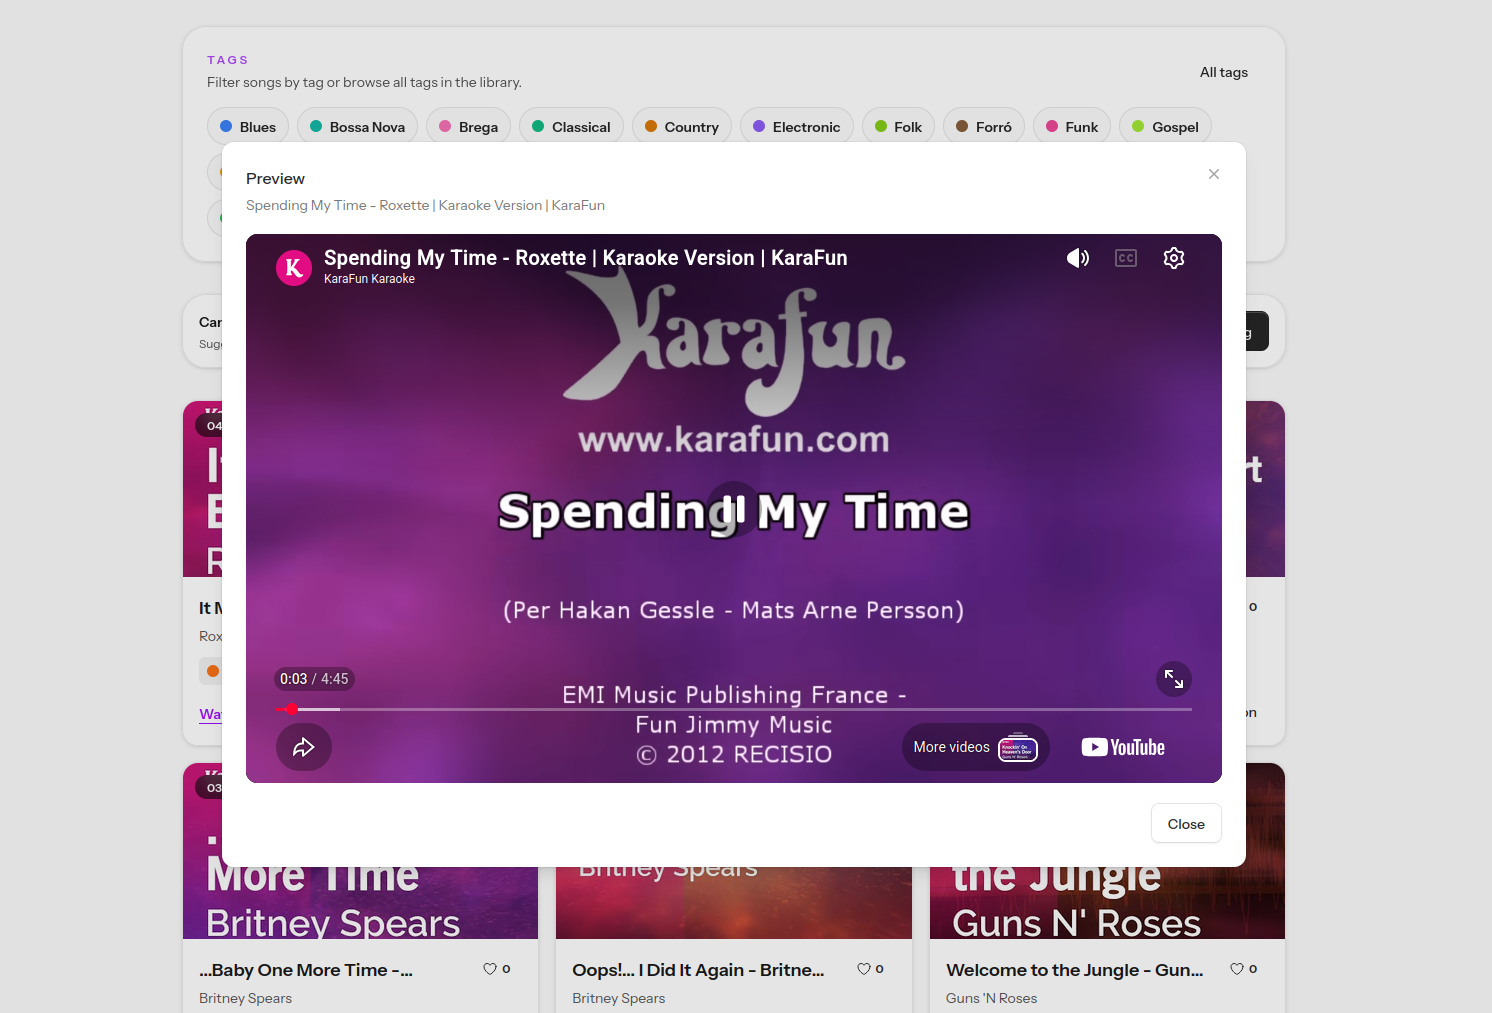Enter fullscreen with the expand arrows icon
This screenshot has height=1013, width=1492.
click(x=1174, y=680)
